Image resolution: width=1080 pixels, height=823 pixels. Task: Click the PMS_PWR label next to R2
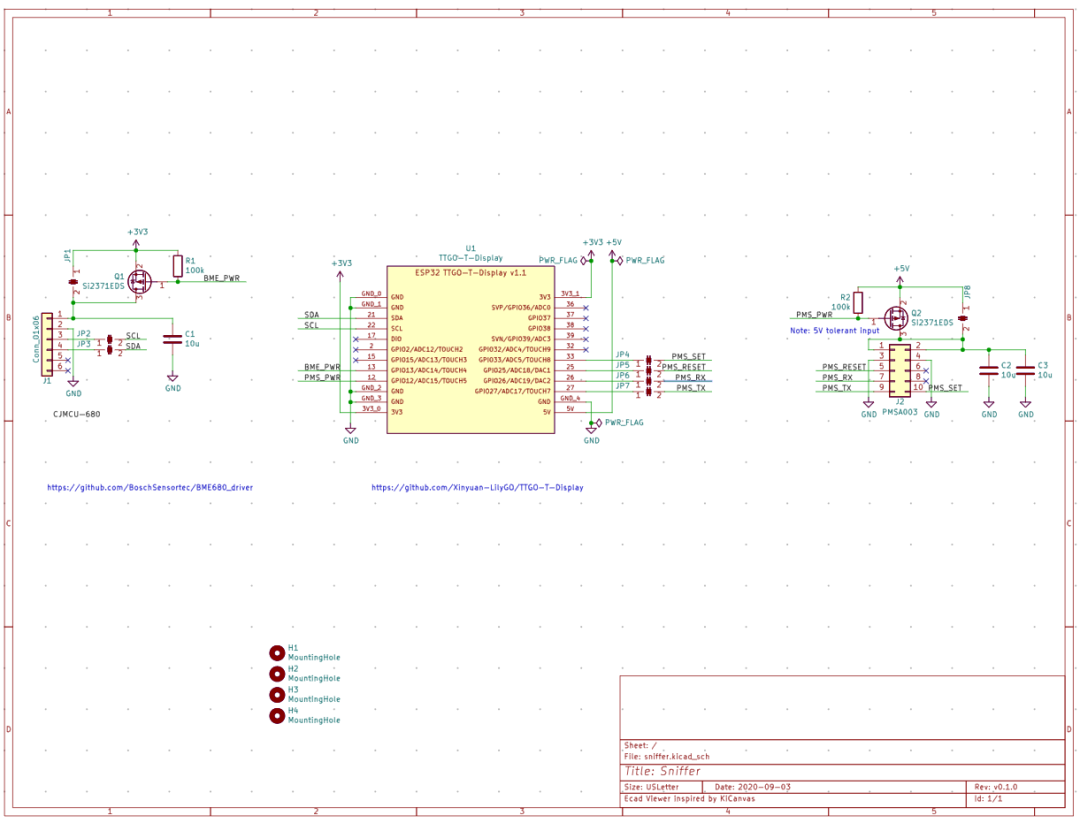[814, 315]
